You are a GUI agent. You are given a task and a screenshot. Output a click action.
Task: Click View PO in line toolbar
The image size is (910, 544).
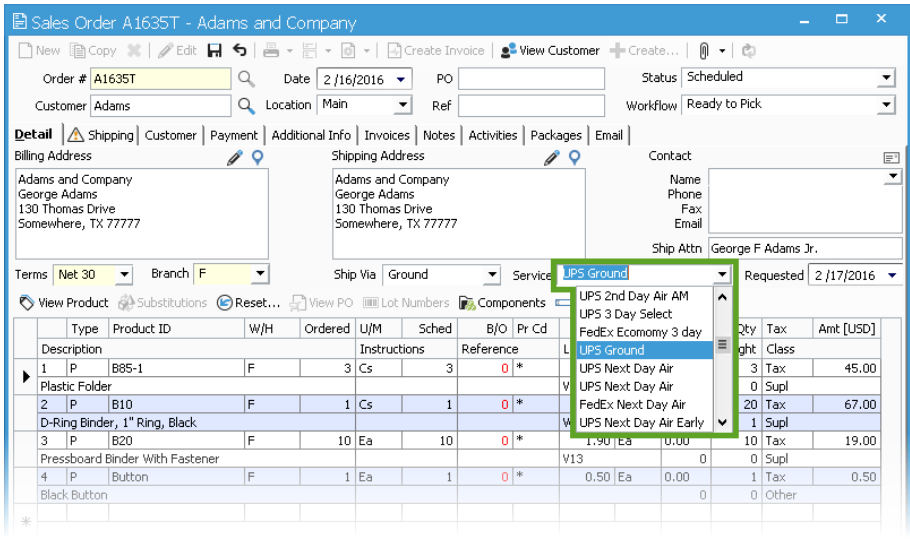coord(322,303)
